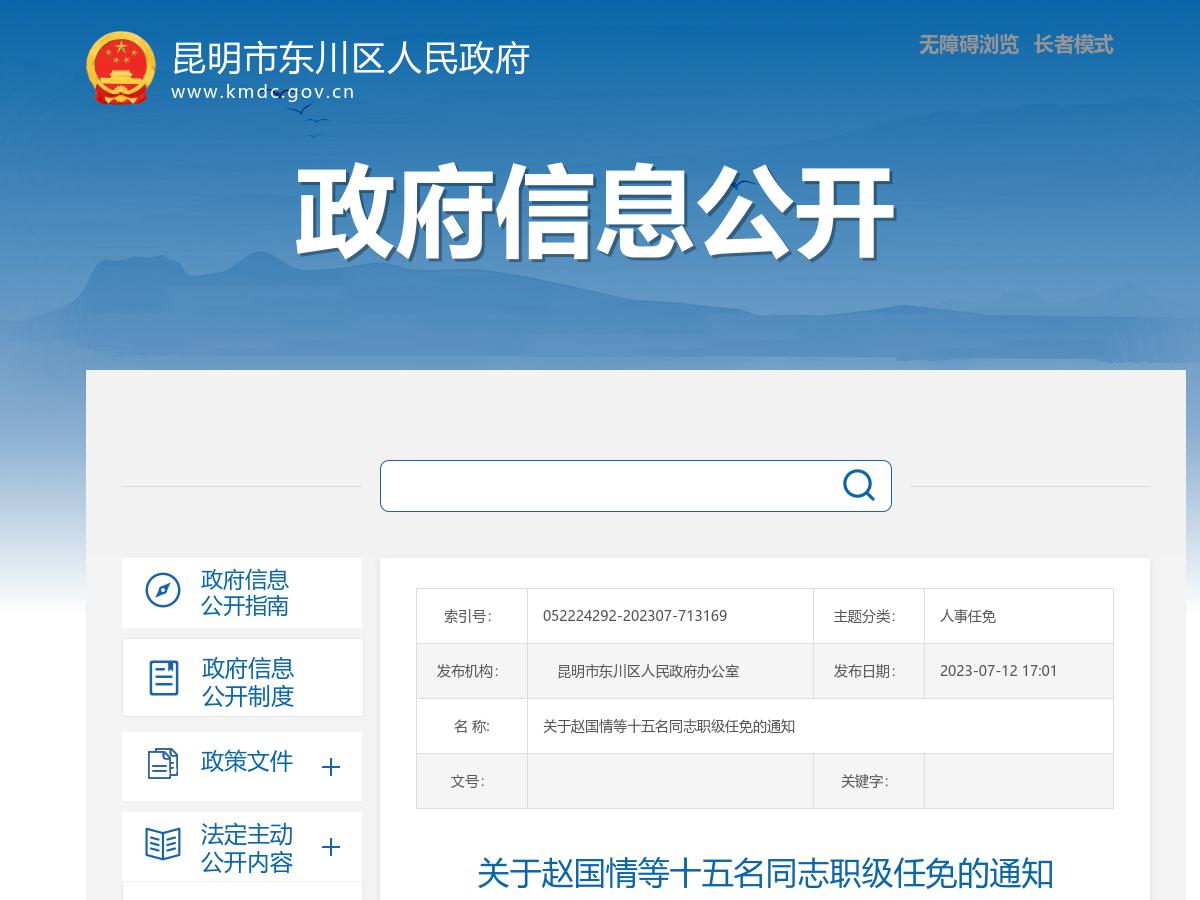Image resolution: width=1200 pixels, height=900 pixels.
Task: Click the 无障碍浏览 link
Action: coord(968,44)
